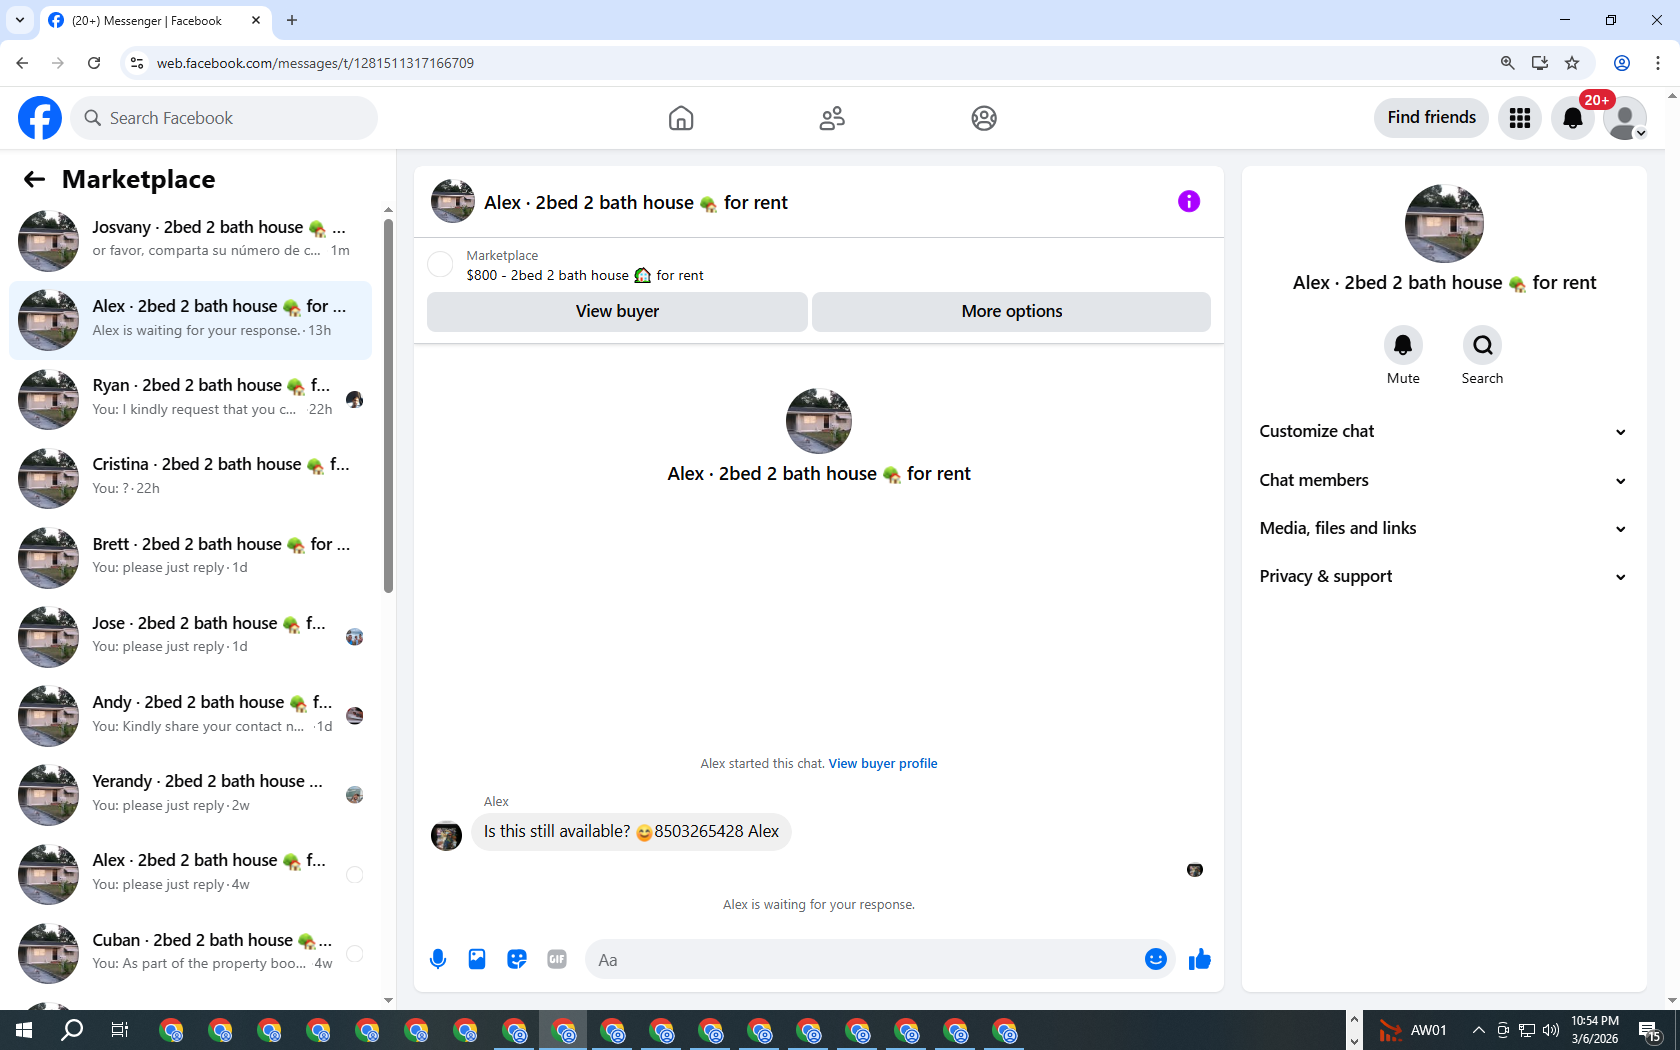This screenshot has height=1050, width=1680.
Task: Mute this conversation with the bell icon
Action: tap(1403, 345)
